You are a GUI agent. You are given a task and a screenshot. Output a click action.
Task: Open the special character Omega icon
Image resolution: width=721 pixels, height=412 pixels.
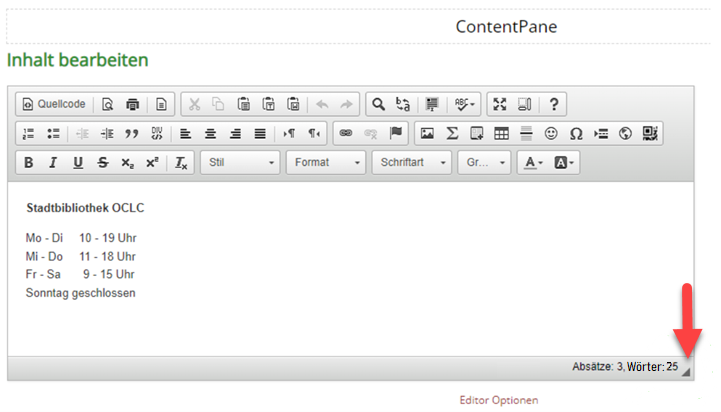pos(576,133)
